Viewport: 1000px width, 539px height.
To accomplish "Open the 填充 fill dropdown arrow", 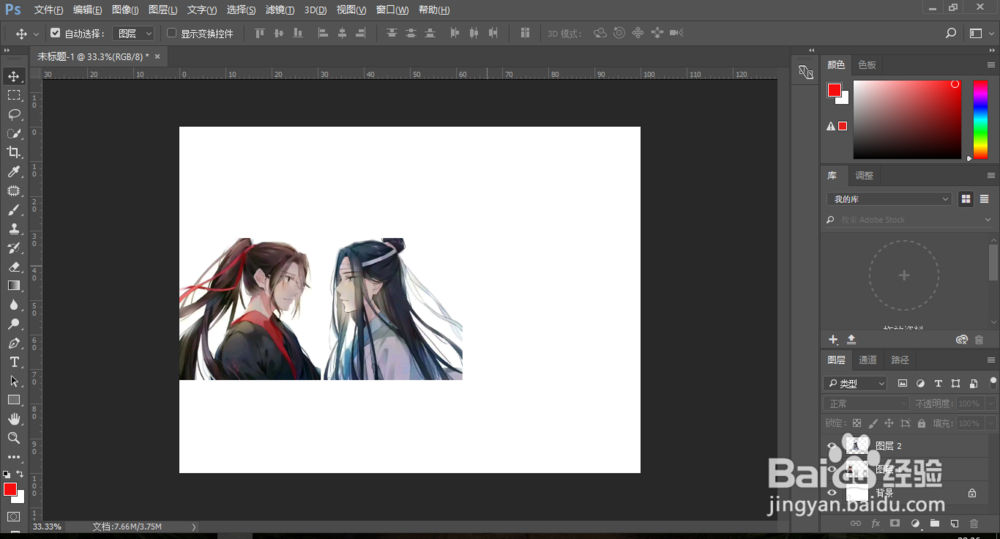I will (990, 423).
